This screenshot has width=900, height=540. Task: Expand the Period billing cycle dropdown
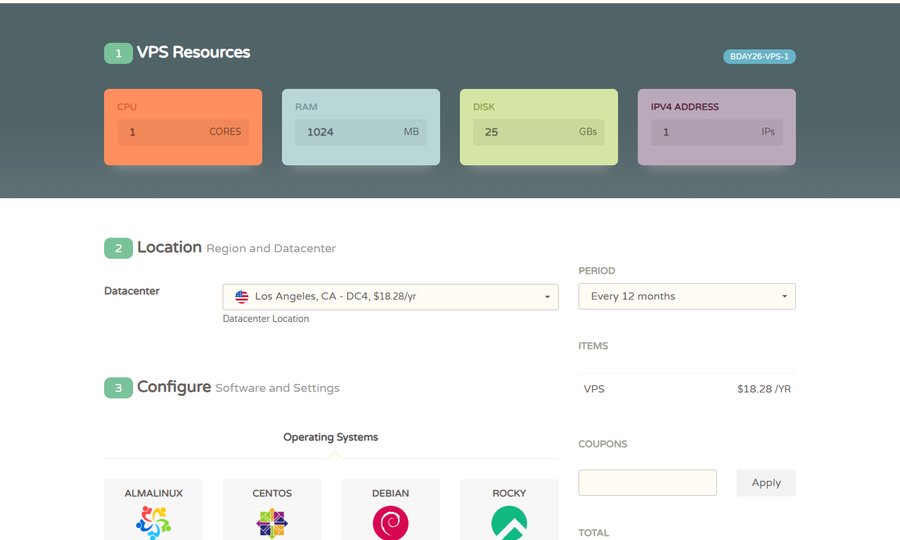686,296
